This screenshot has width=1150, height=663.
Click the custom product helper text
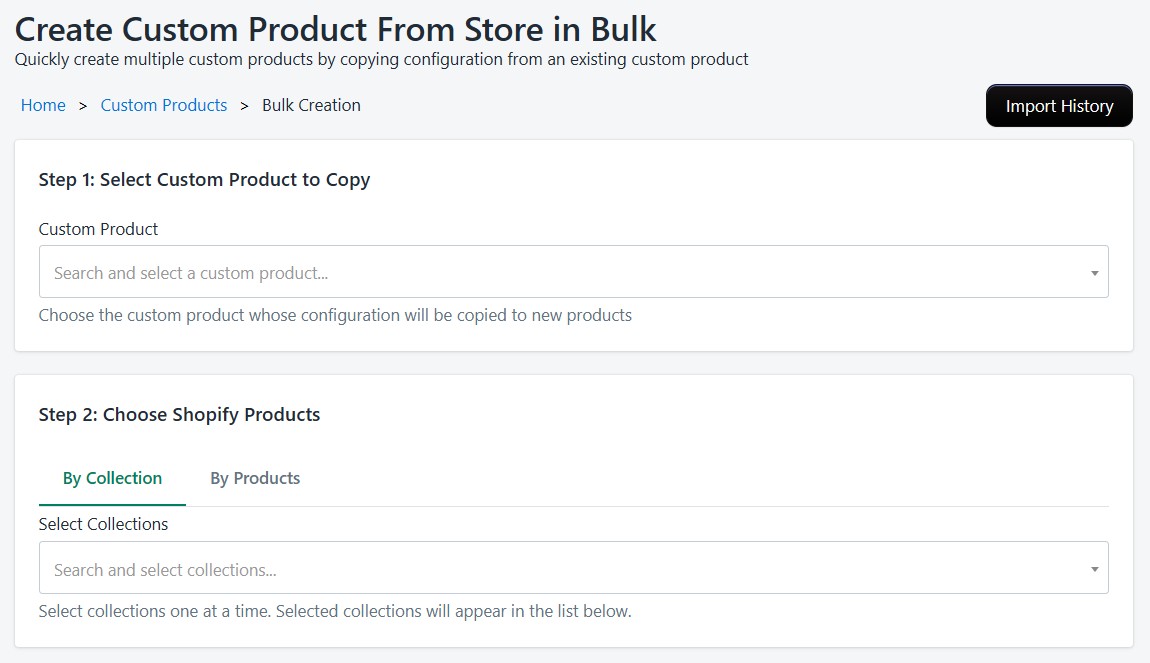coord(334,315)
